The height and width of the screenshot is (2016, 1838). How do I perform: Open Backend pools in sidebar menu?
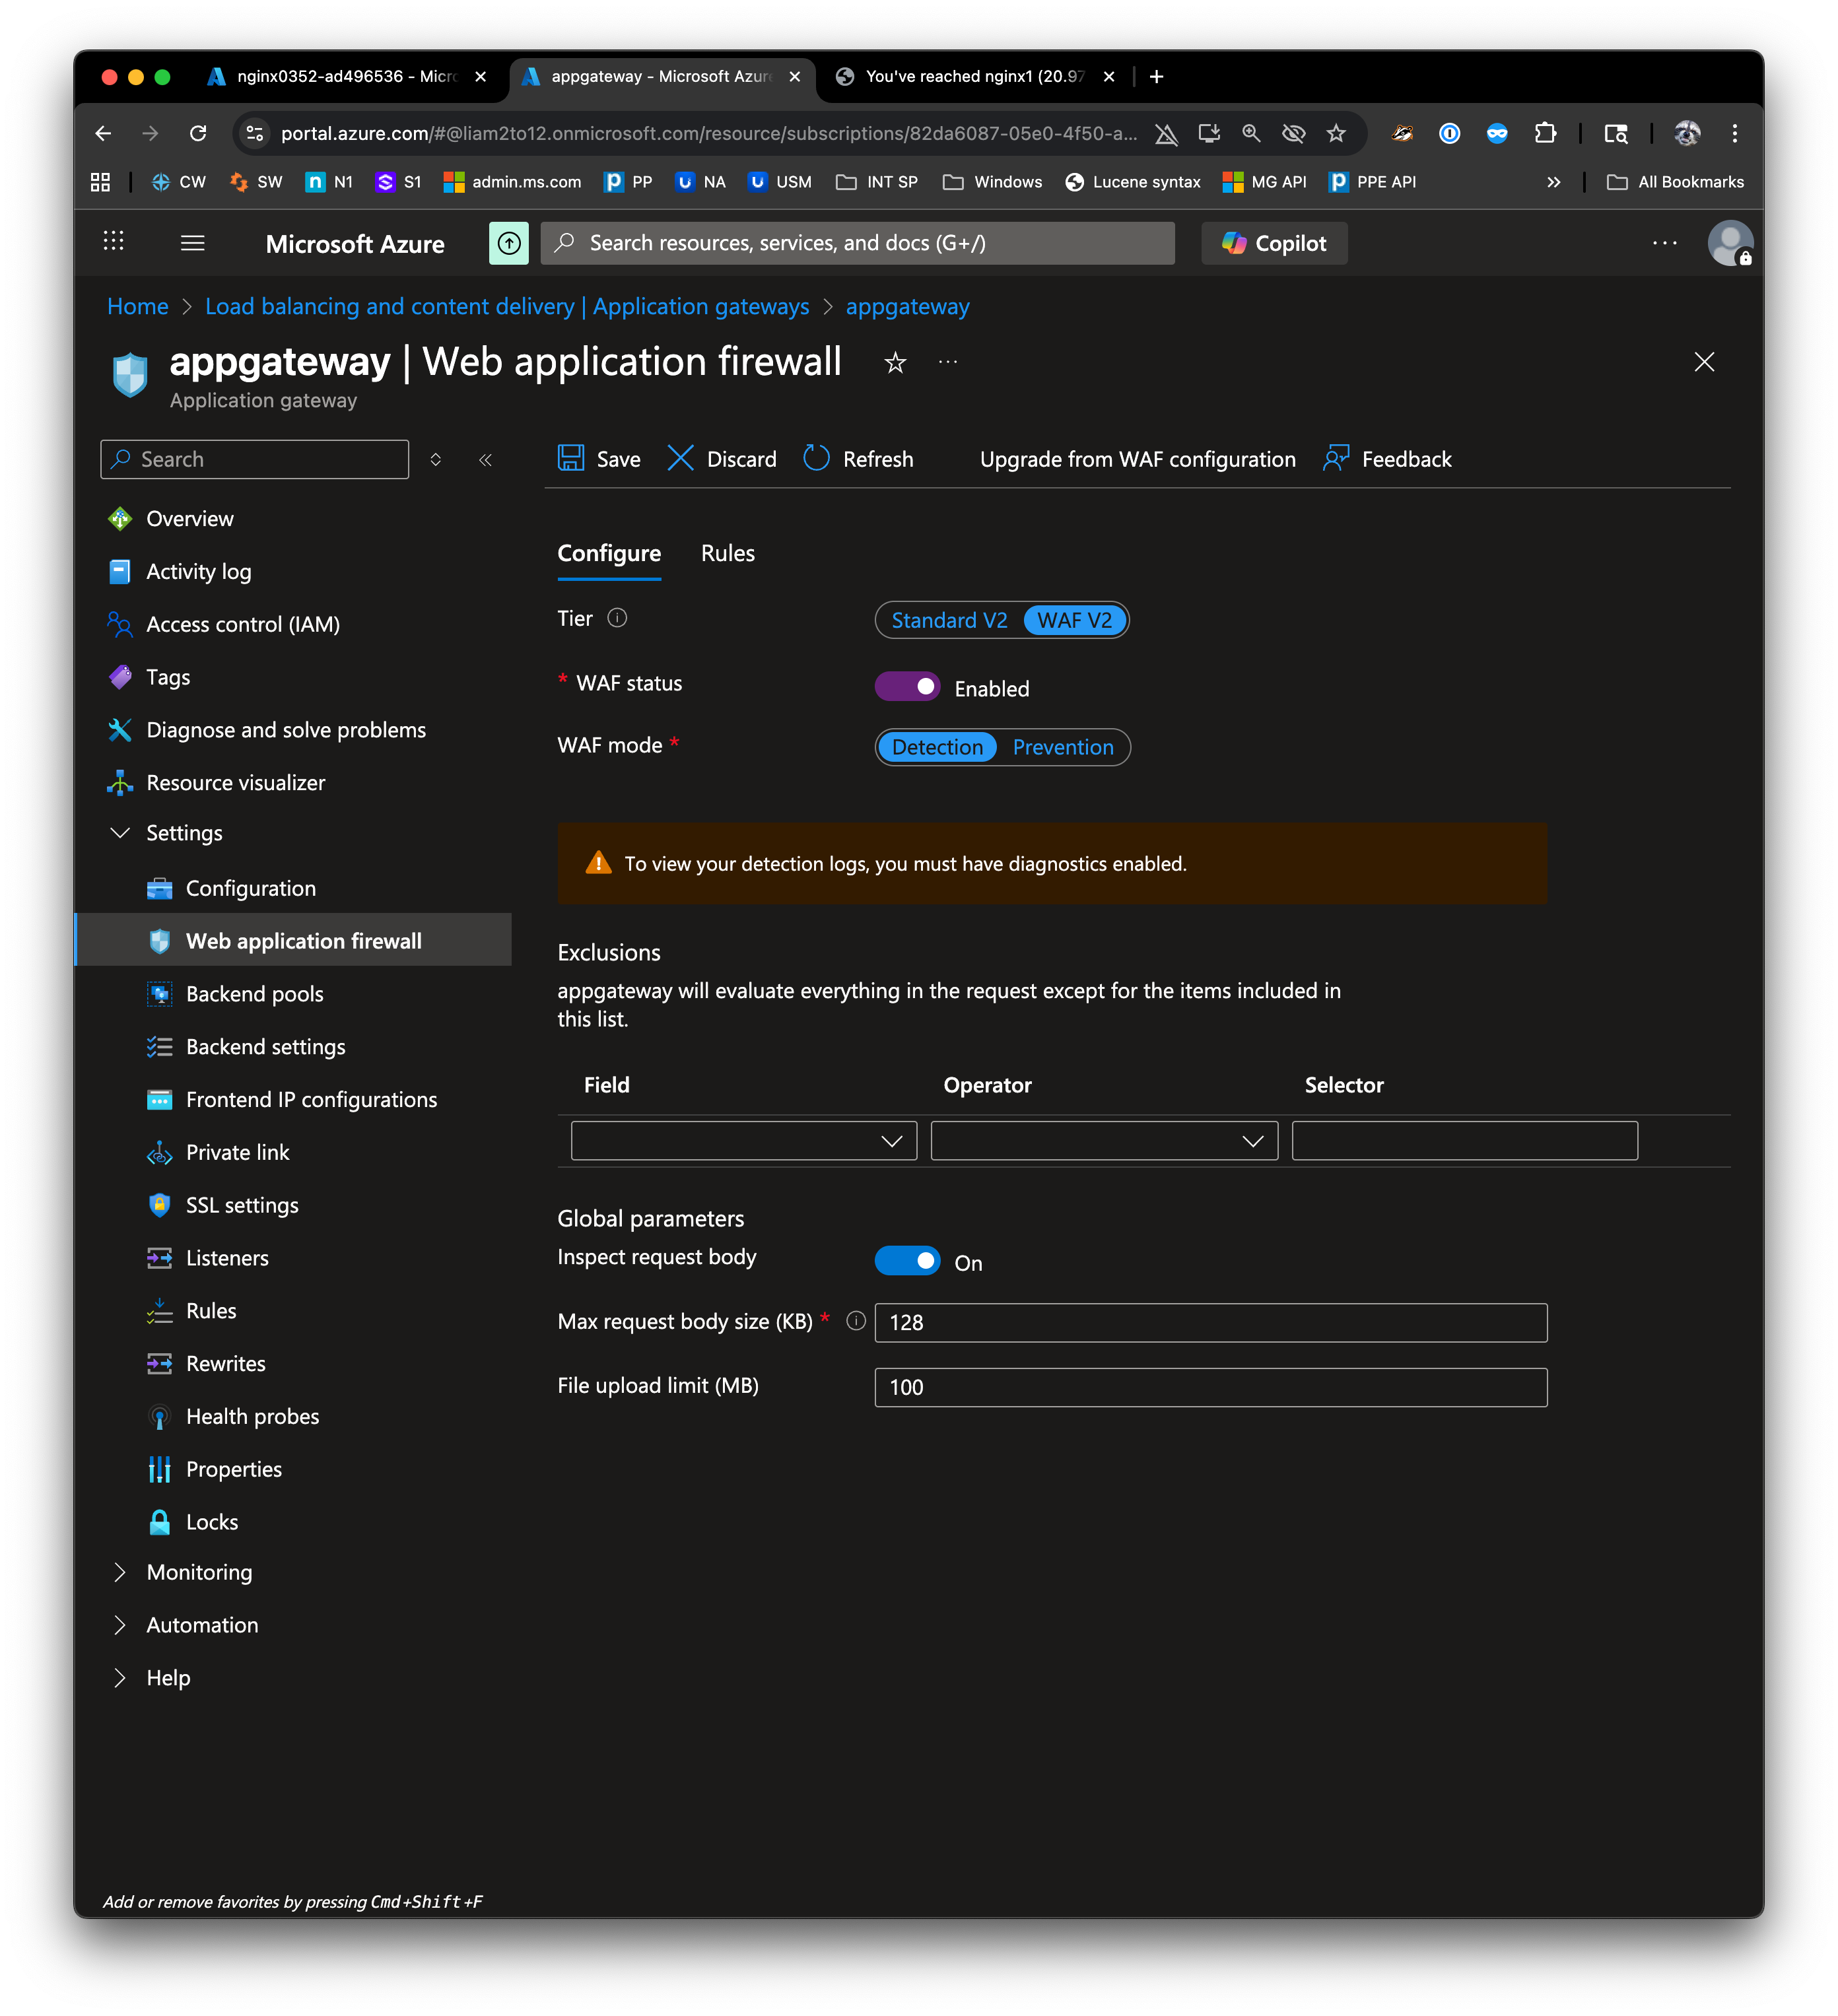point(254,994)
